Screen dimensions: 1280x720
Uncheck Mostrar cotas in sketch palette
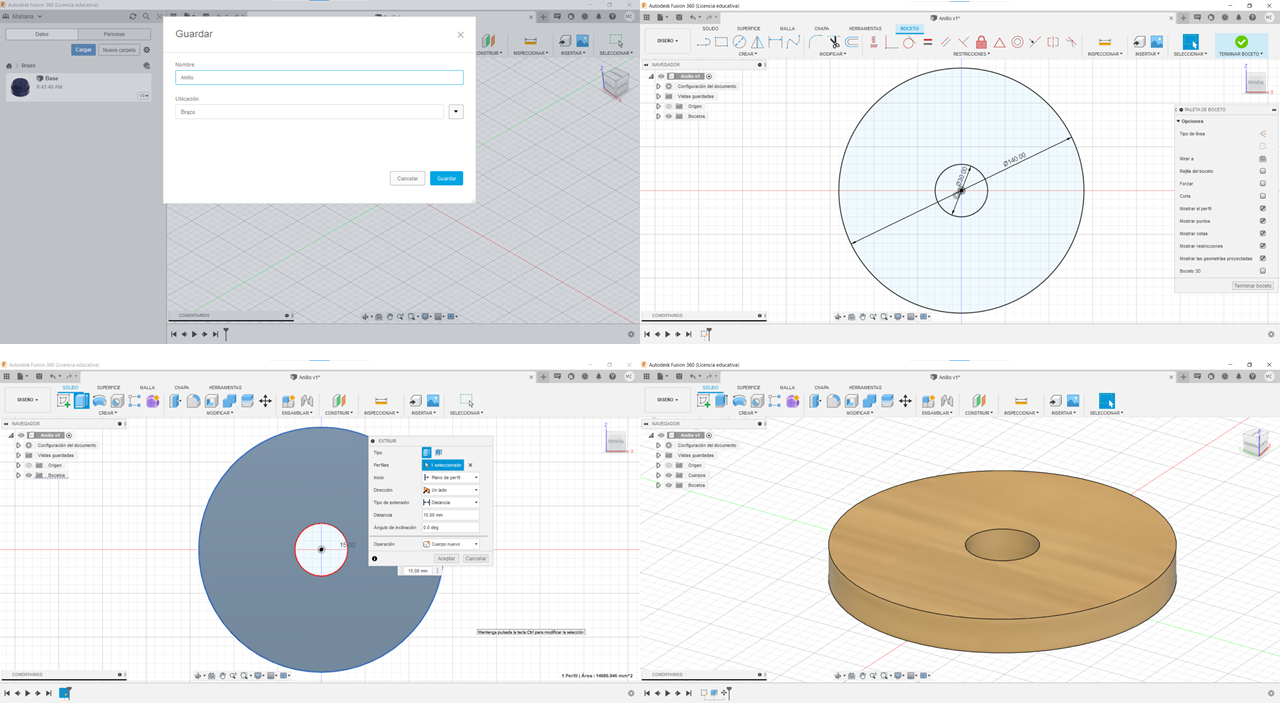1263,233
